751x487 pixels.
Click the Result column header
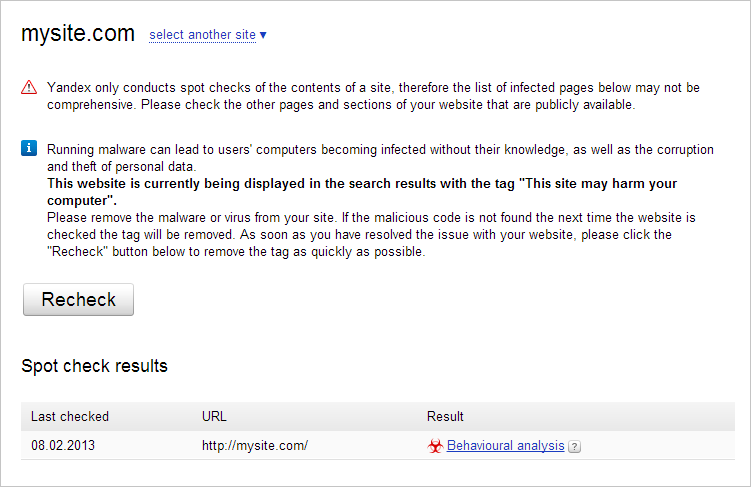click(x=445, y=416)
